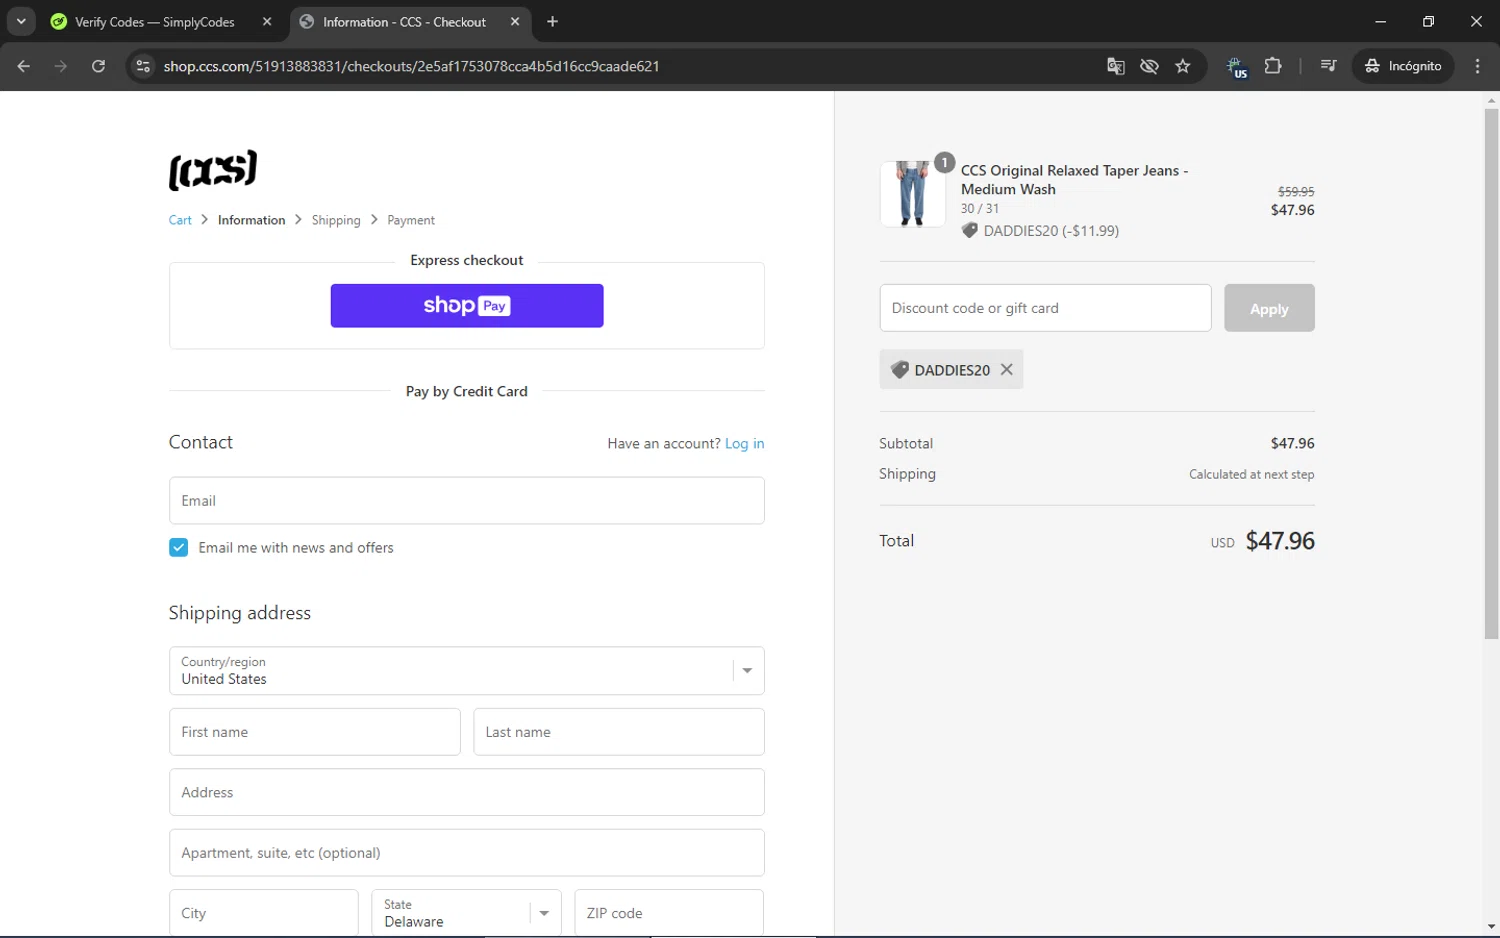Open Chrome three-dot menu
The width and height of the screenshot is (1500, 938).
(1477, 66)
